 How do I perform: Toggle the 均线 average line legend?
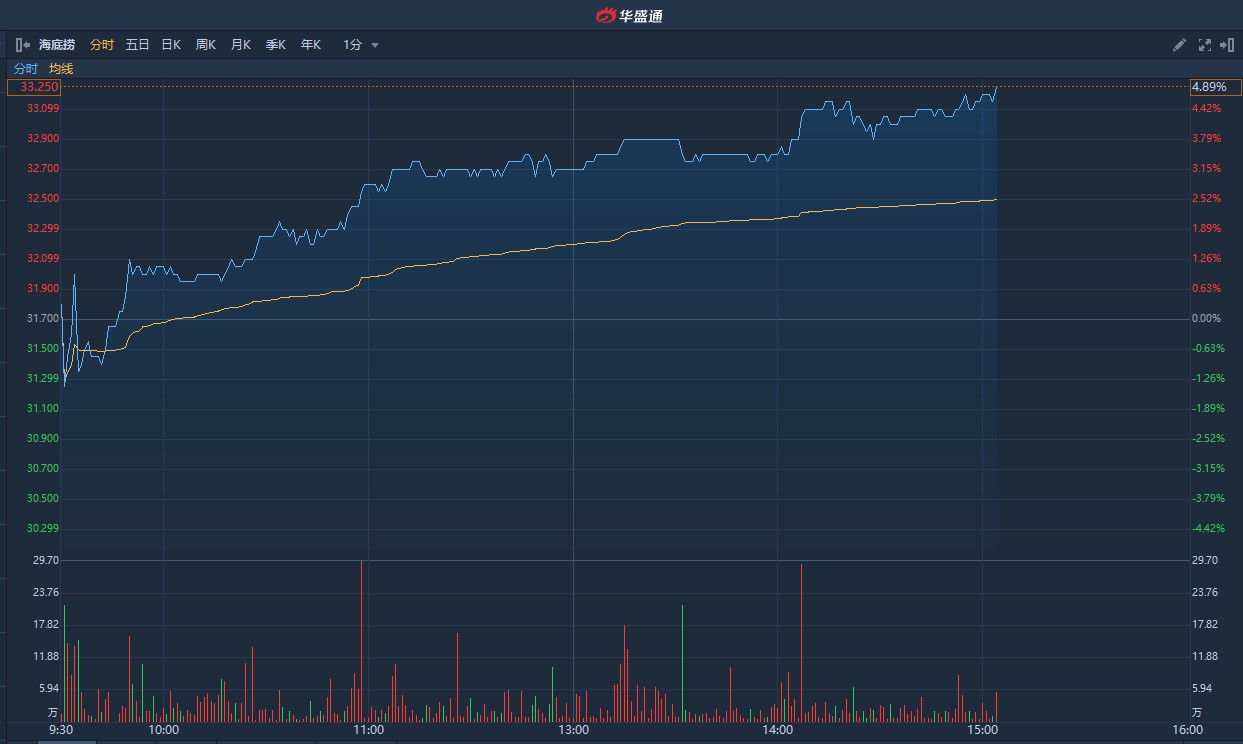pos(61,69)
